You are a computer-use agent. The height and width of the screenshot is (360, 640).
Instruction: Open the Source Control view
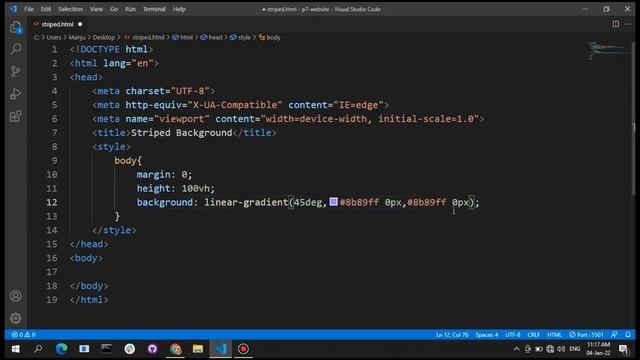coord(16,71)
